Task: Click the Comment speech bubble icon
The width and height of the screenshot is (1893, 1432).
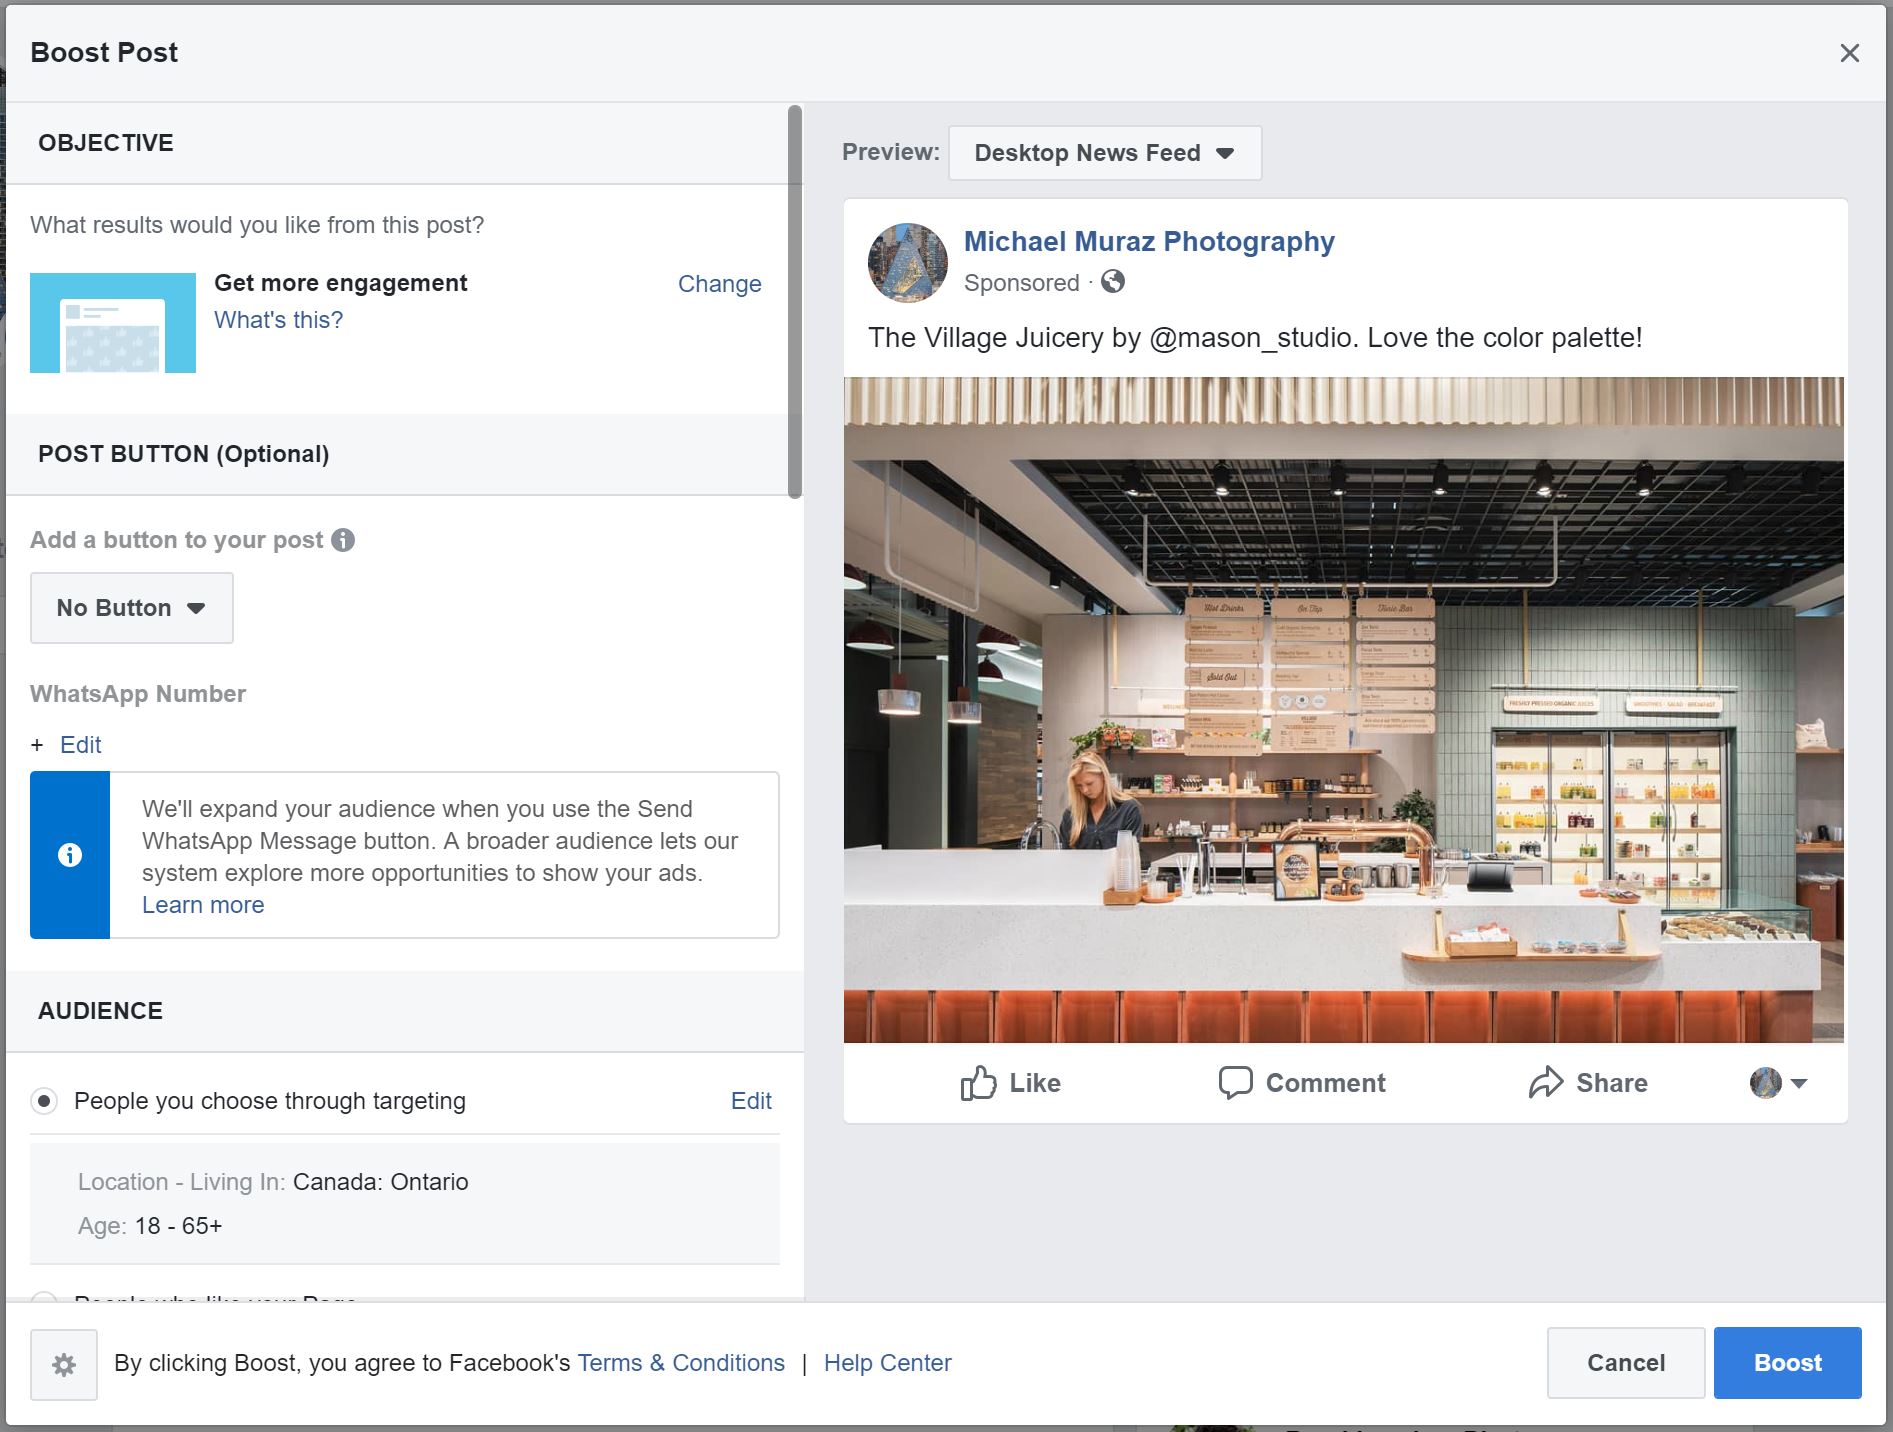Action: [x=1235, y=1083]
